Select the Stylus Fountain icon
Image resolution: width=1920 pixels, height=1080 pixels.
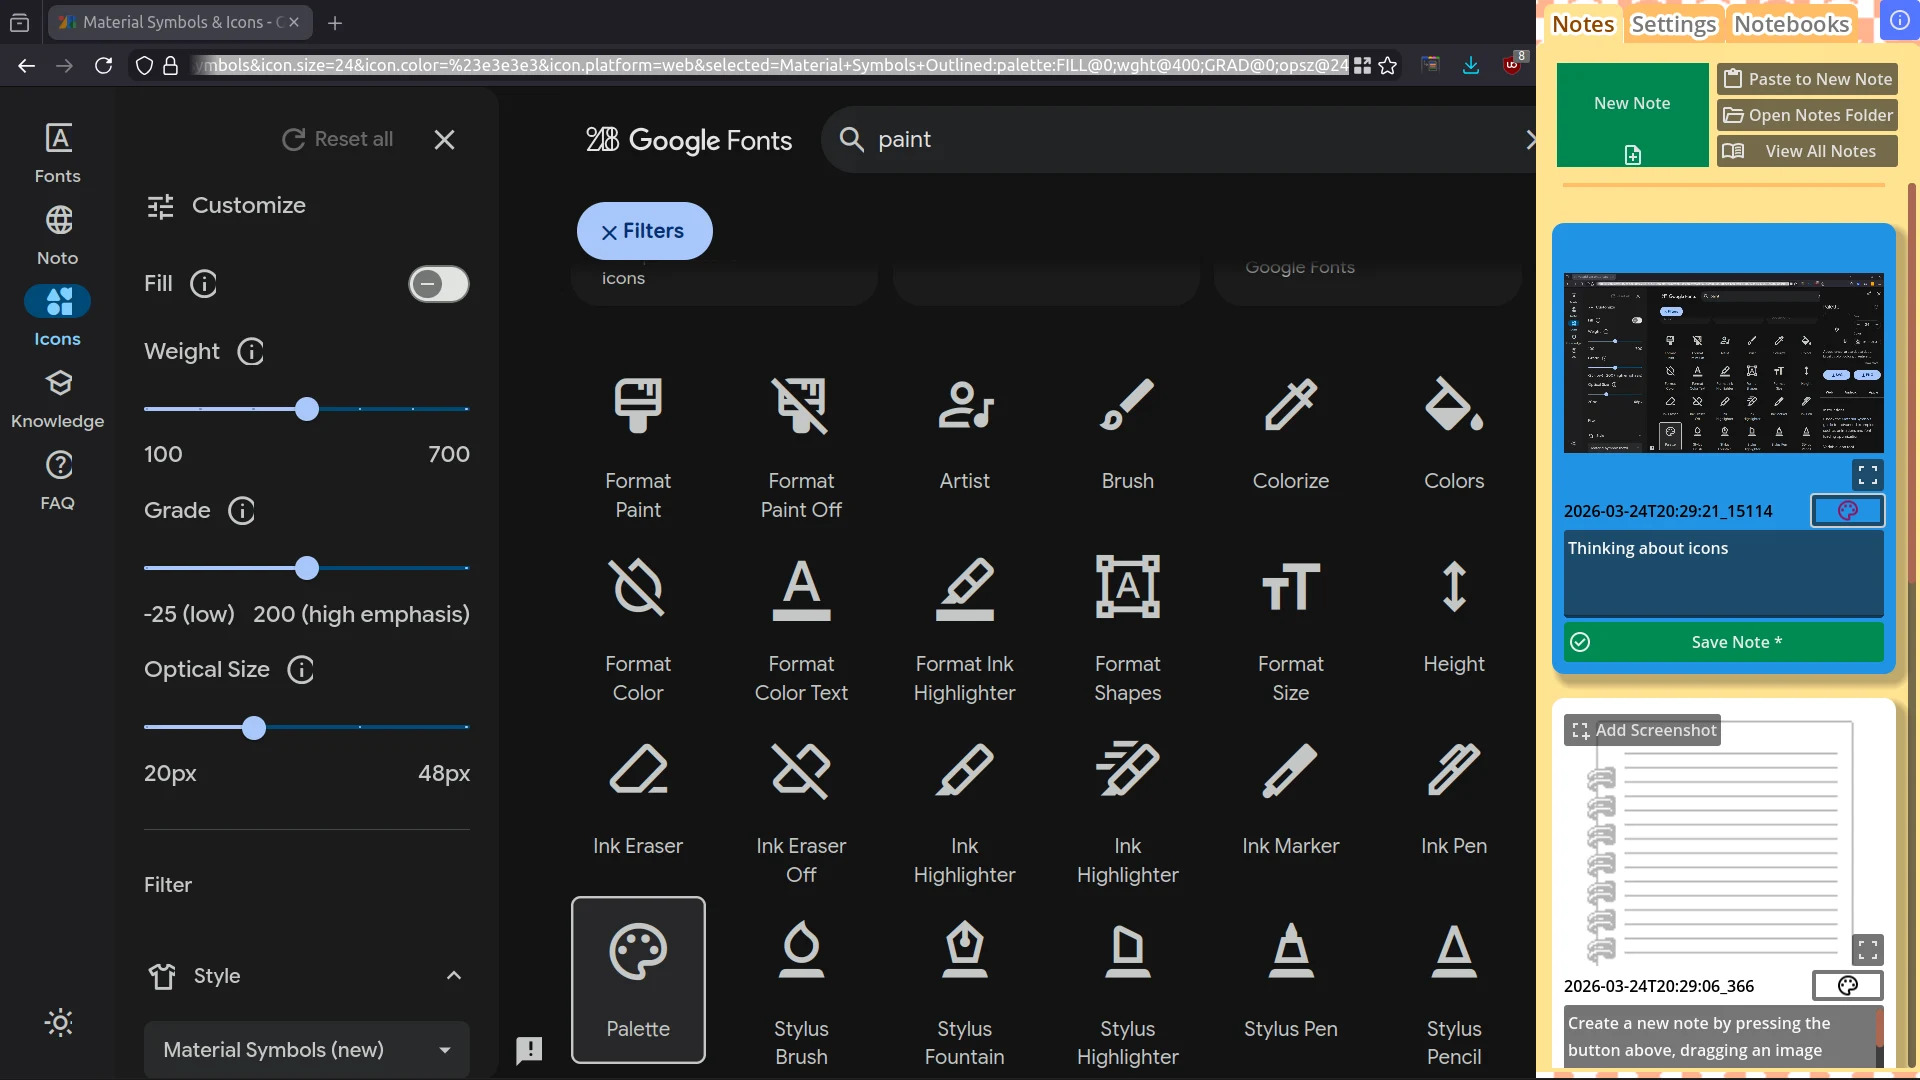tap(964, 950)
